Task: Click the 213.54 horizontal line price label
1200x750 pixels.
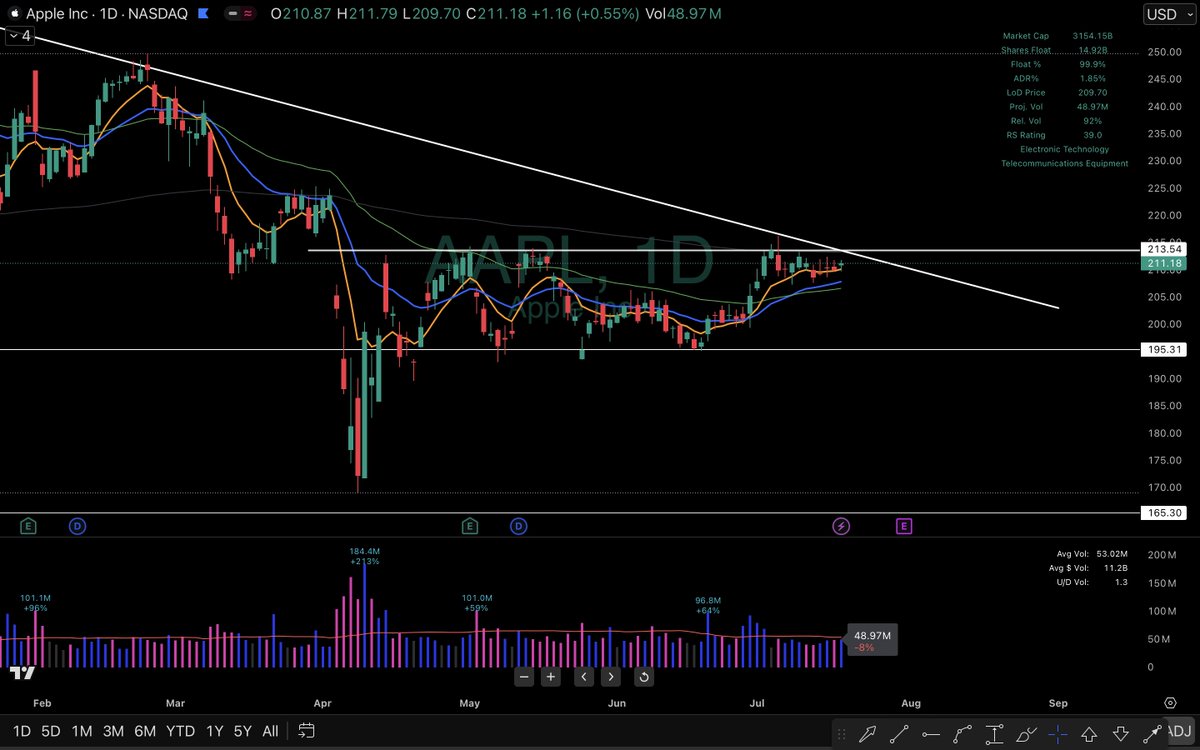Action: point(1164,249)
